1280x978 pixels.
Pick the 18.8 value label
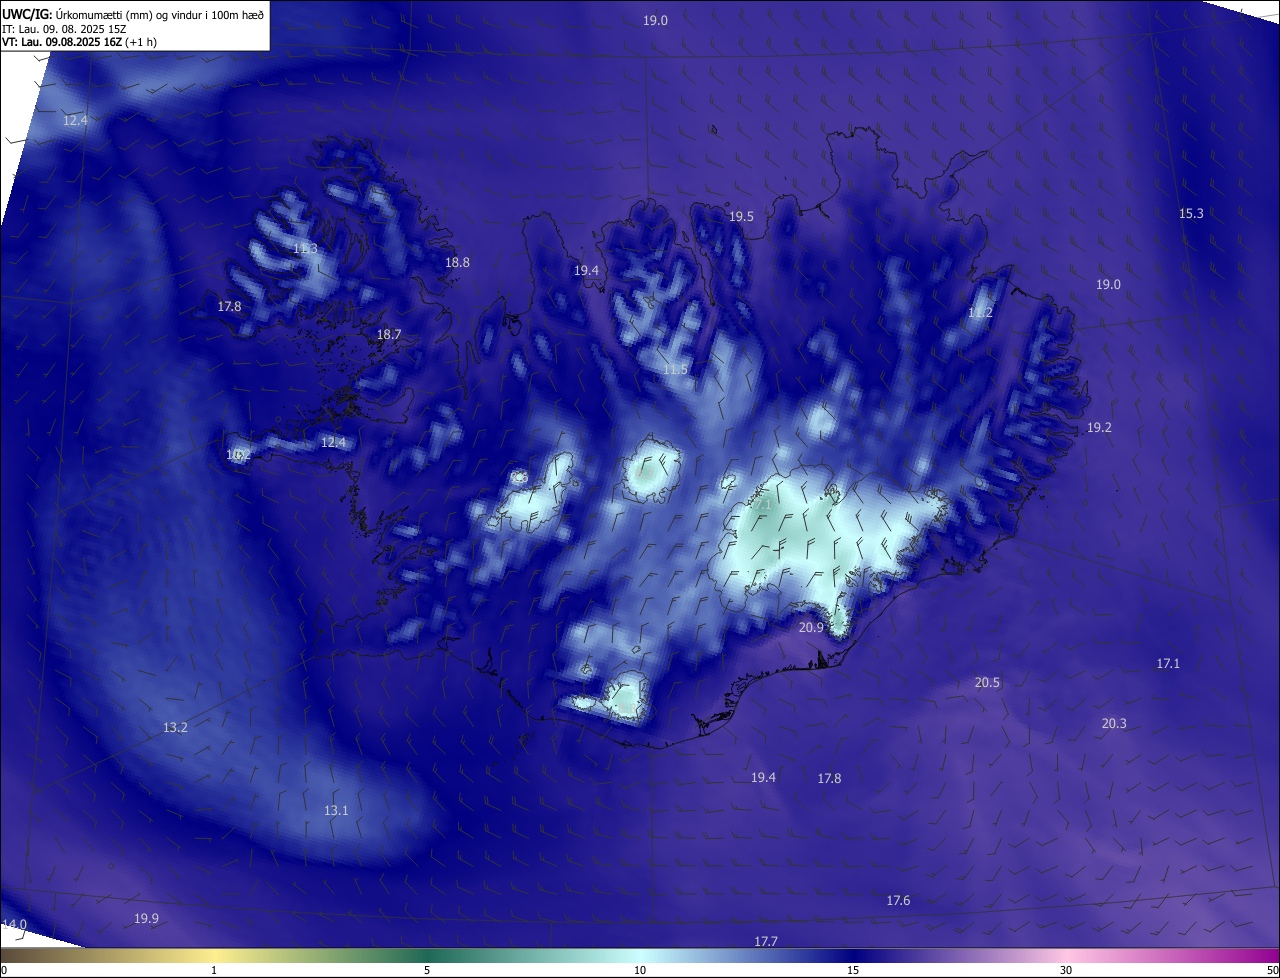point(457,263)
